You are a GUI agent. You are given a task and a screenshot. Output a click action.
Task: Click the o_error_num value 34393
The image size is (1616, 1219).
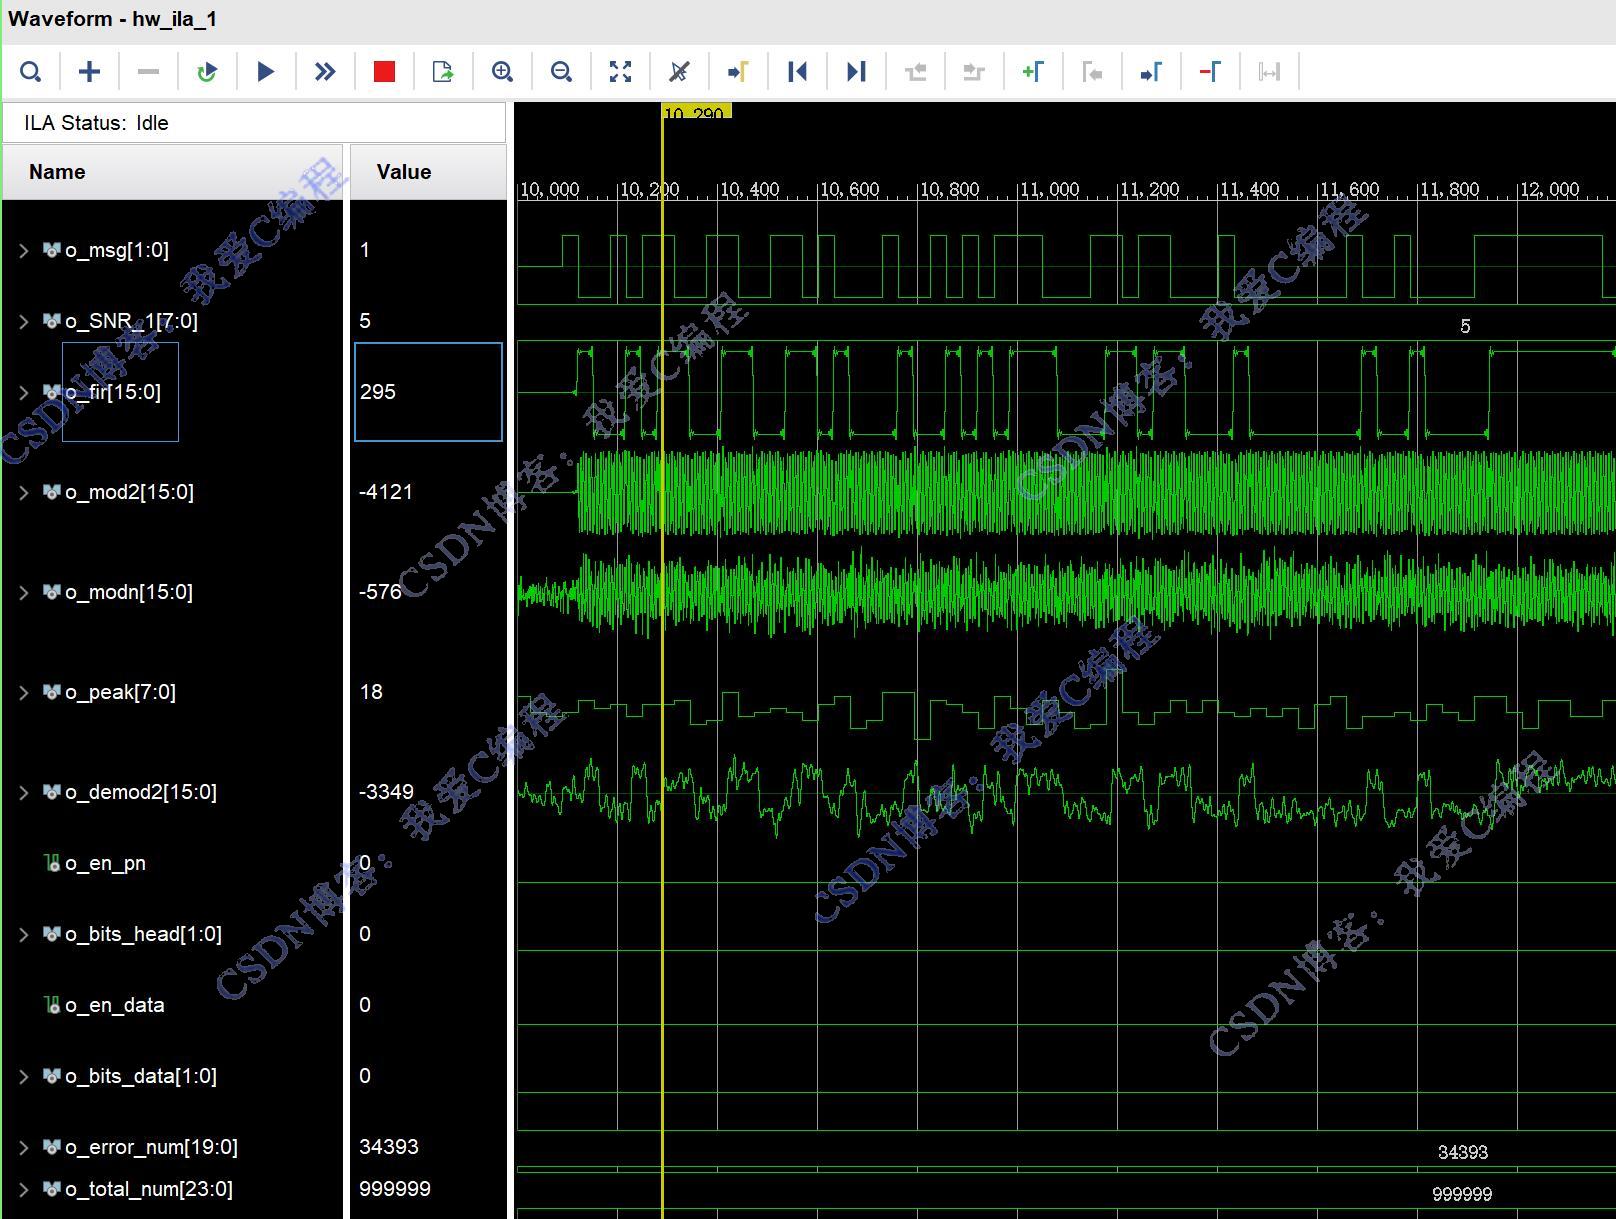coord(389,1147)
